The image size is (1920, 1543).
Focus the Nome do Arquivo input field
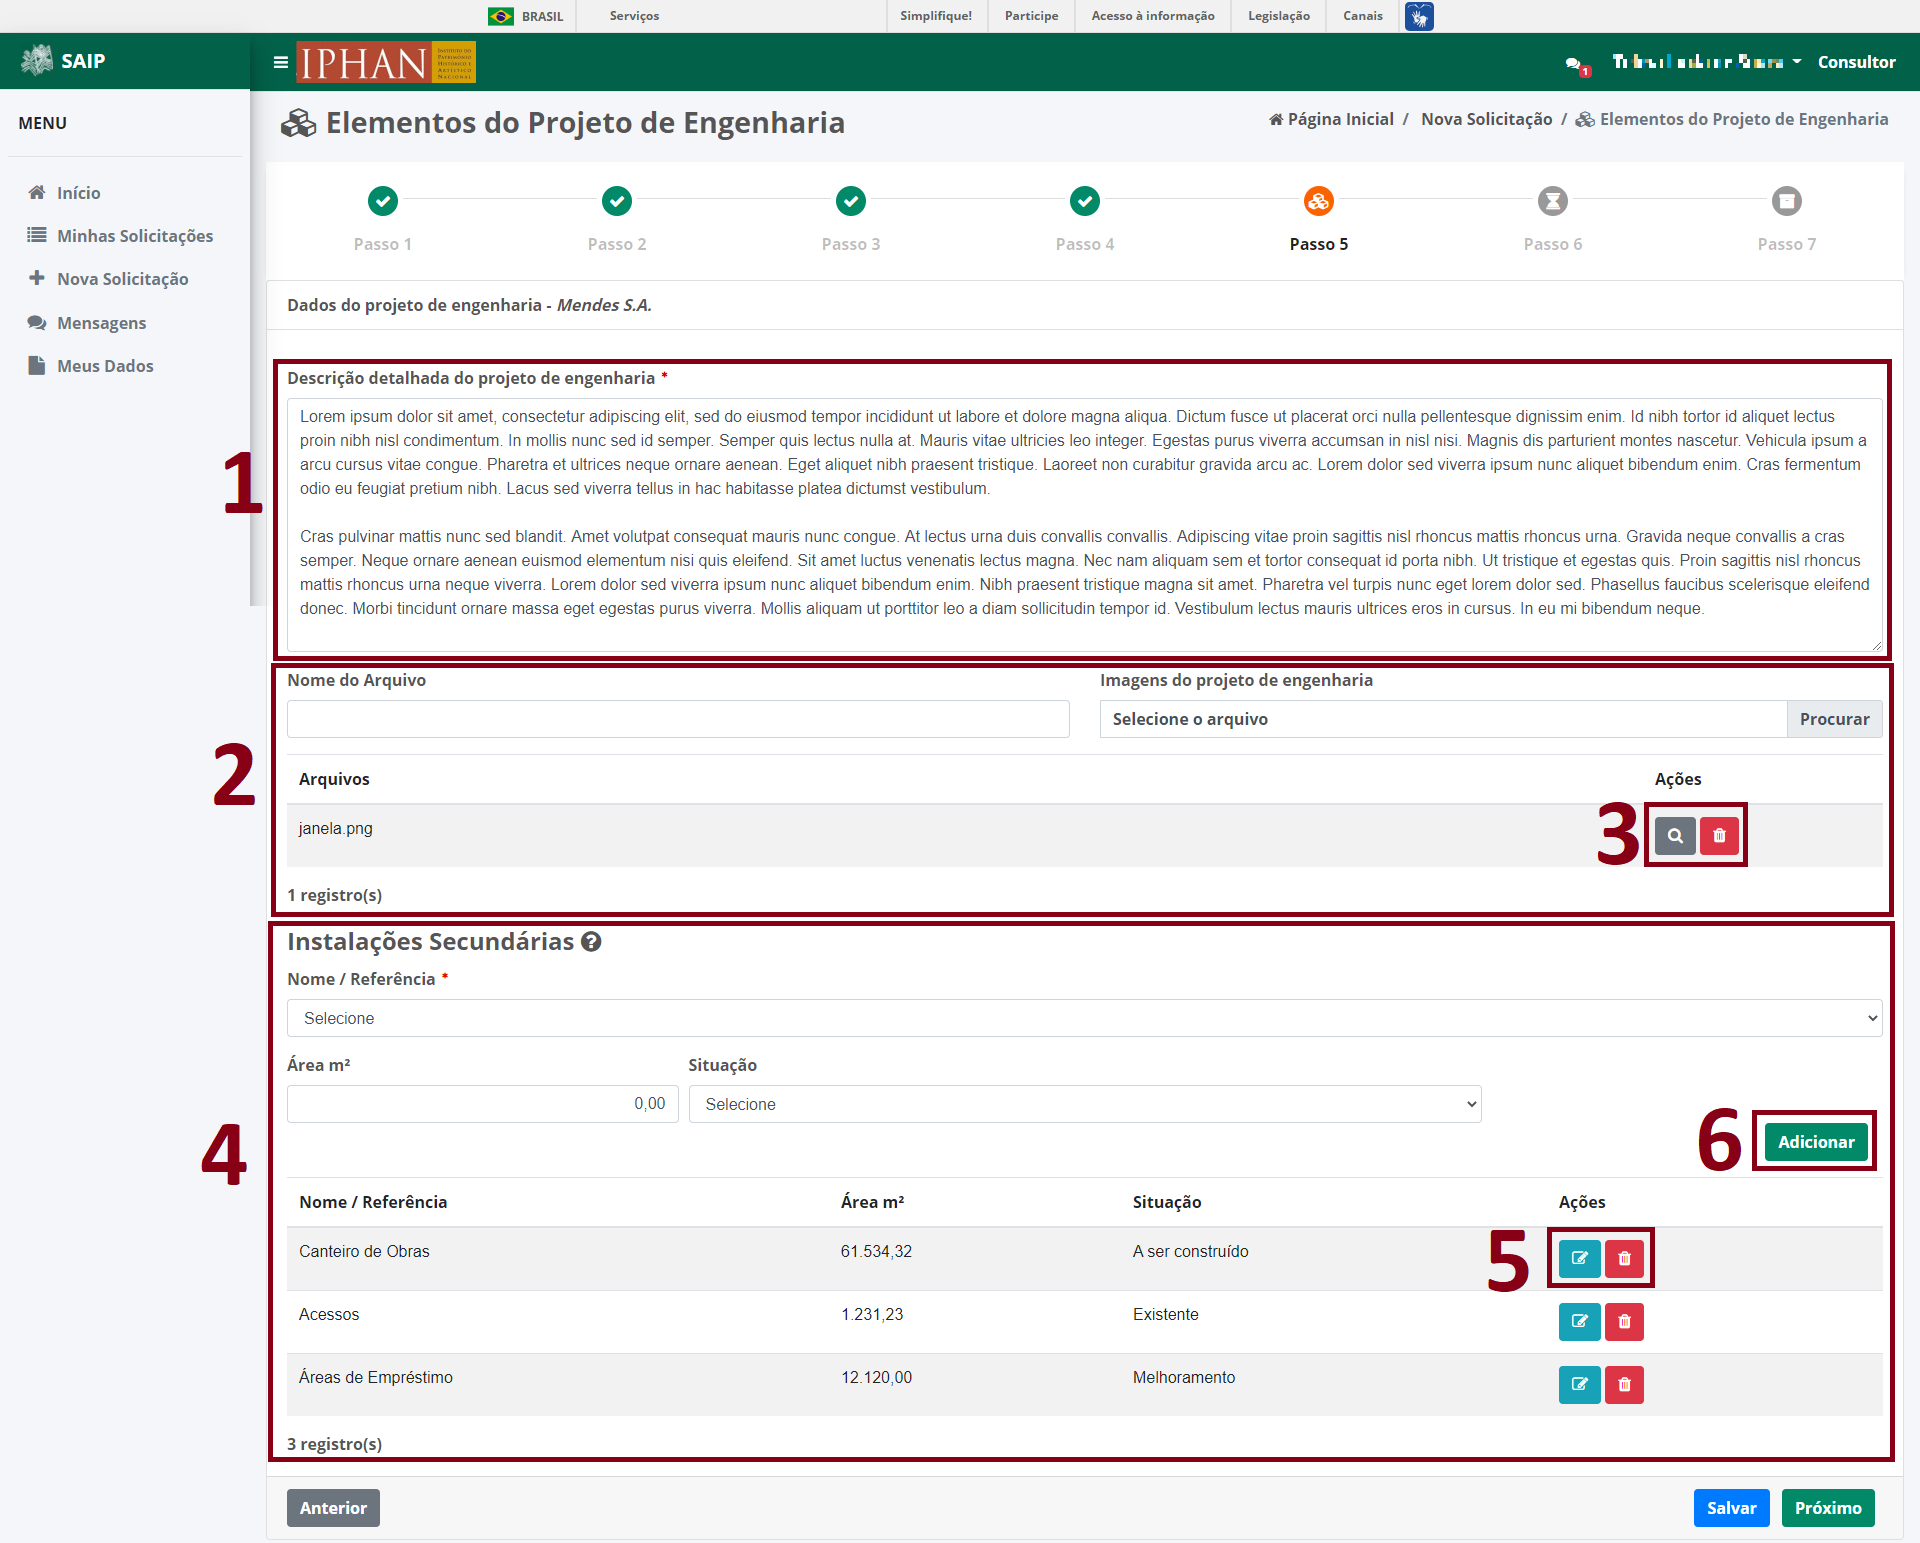point(678,719)
